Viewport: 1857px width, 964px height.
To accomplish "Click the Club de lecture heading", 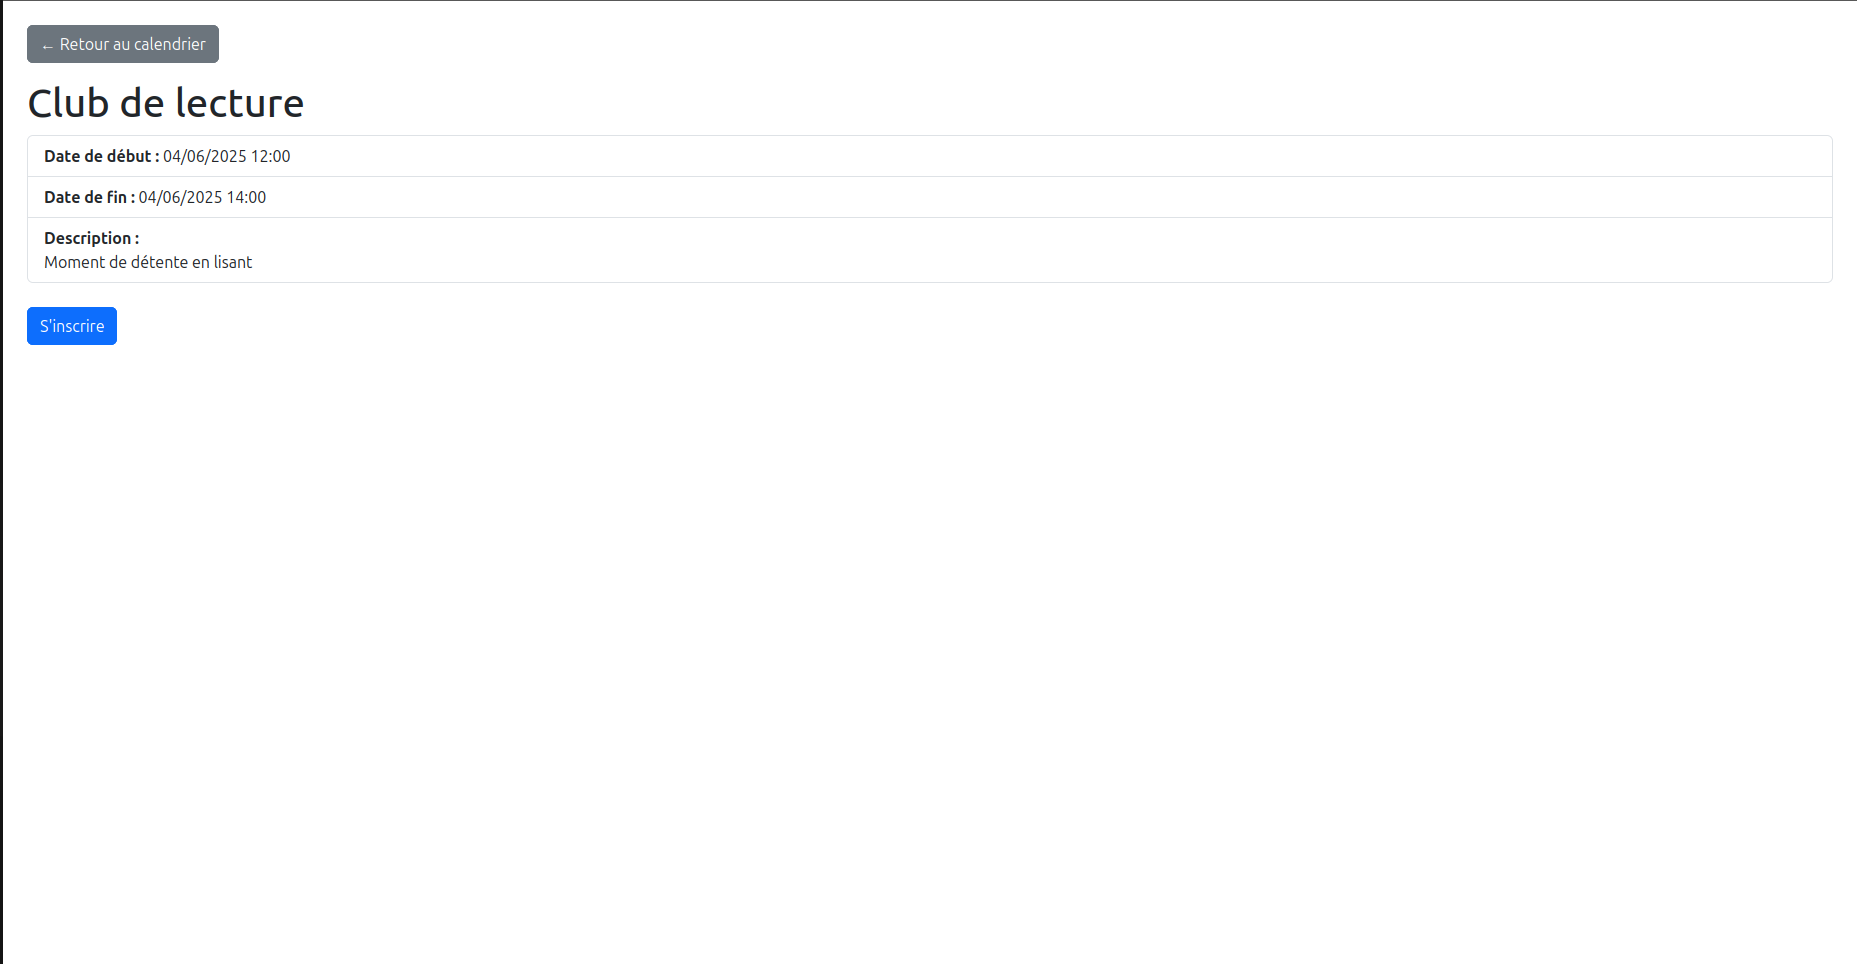I will [x=166, y=103].
